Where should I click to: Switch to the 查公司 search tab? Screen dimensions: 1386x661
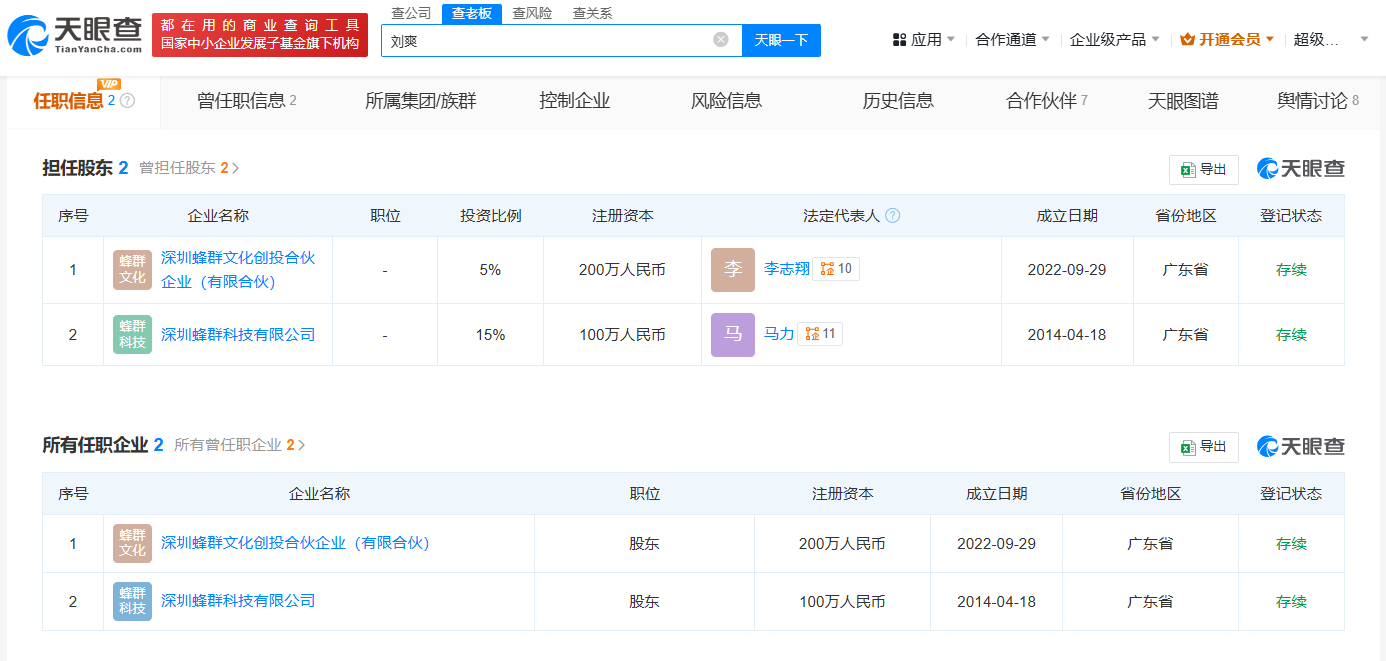click(x=411, y=13)
